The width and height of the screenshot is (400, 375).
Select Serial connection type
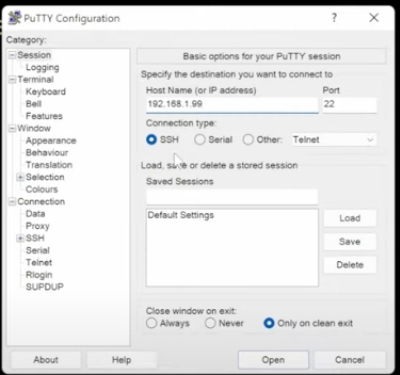[200, 139]
